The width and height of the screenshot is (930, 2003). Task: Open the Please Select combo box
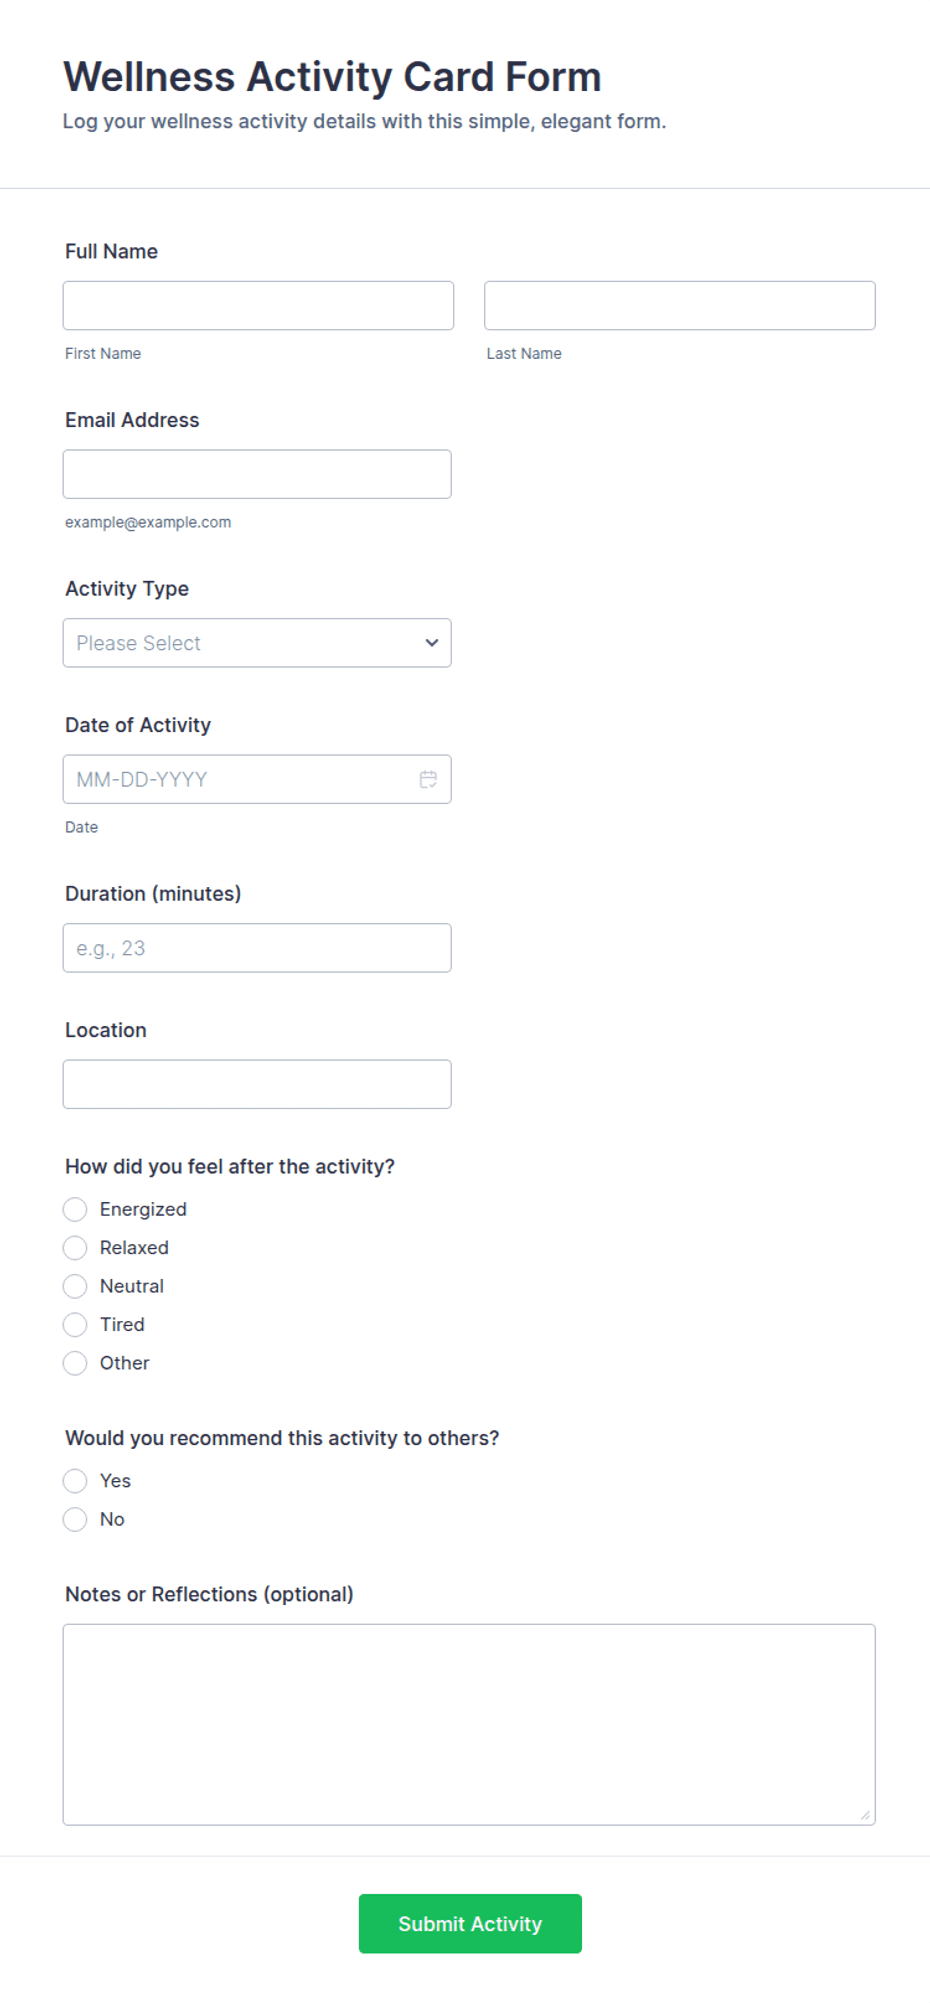[257, 643]
